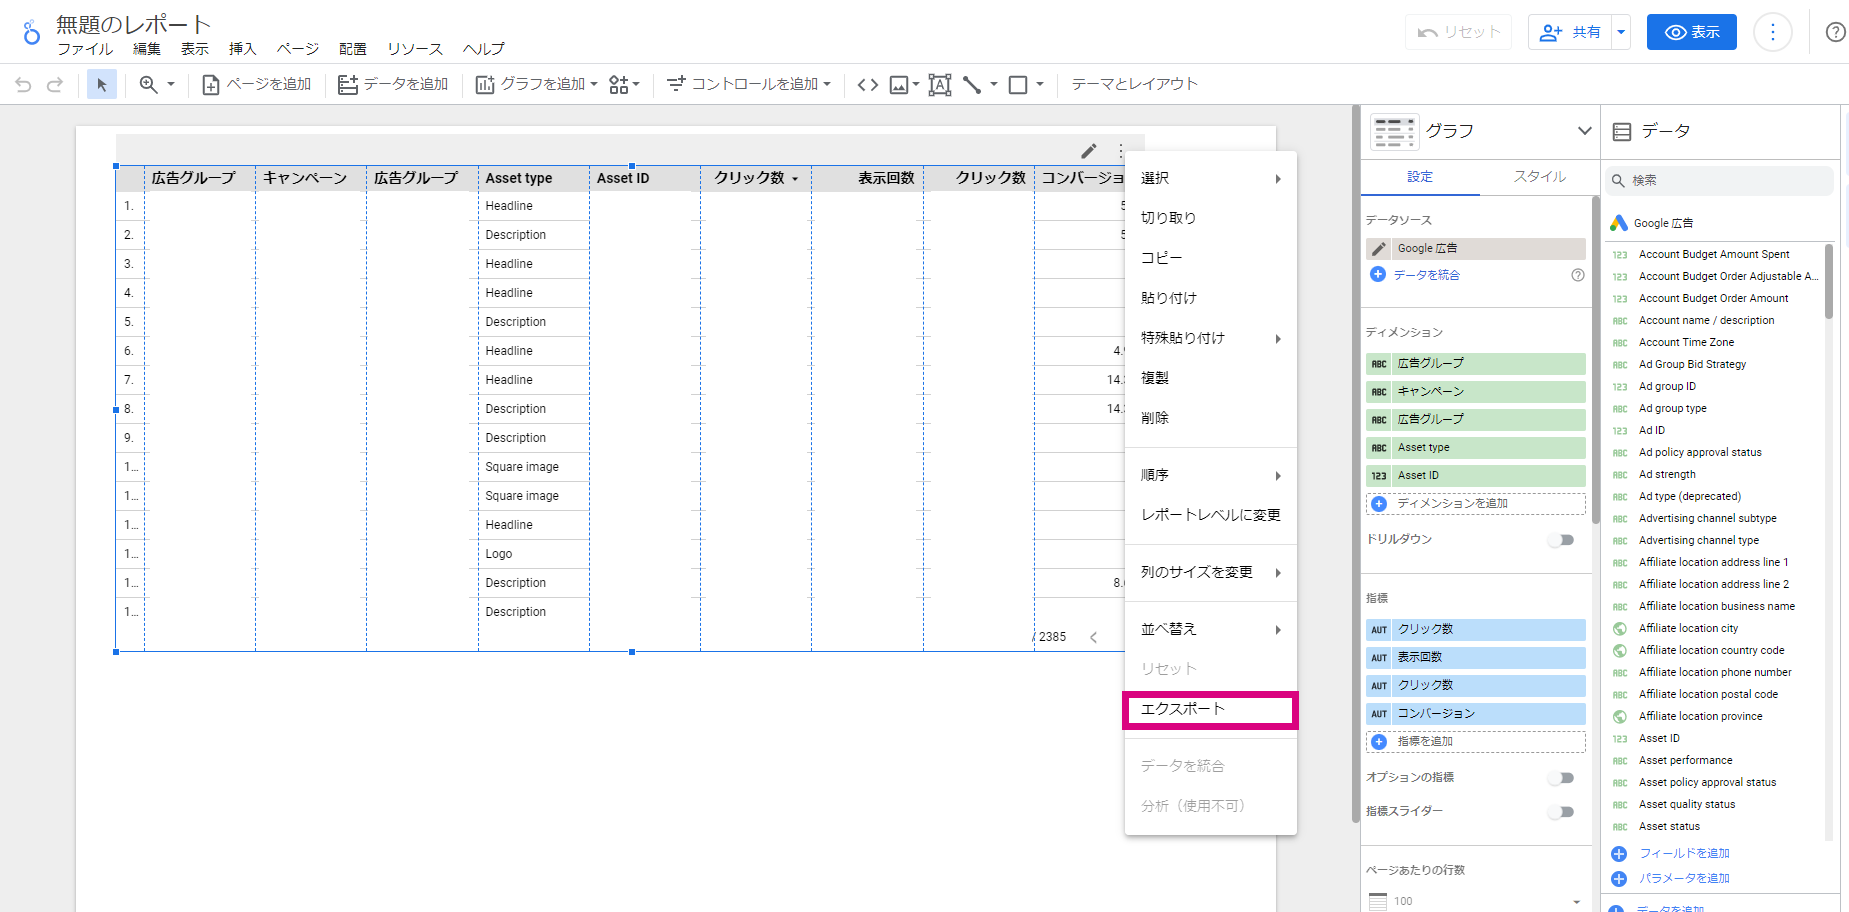Open the コントロールを追加 dropdown
Screen dimensions: 1849x912
tap(748, 85)
